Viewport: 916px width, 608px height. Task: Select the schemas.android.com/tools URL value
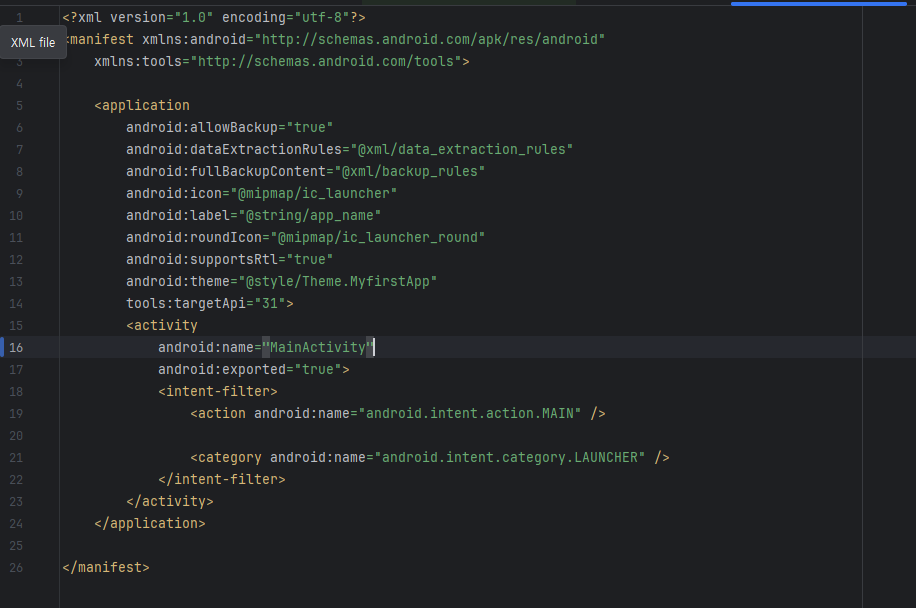point(325,61)
